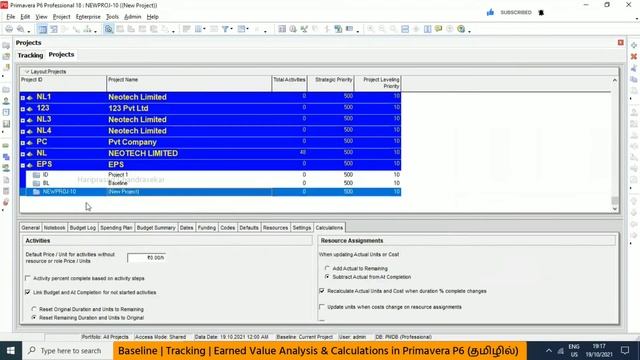Expand the NL NEOTECH LIMITED node
The image size is (640, 360).
[23, 154]
